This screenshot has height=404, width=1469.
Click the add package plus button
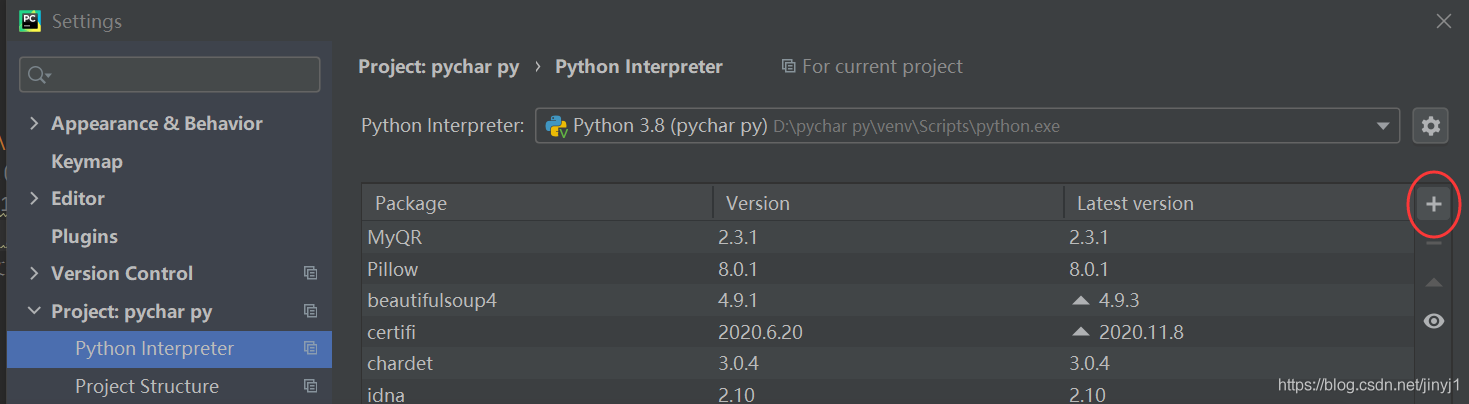tap(1433, 204)
